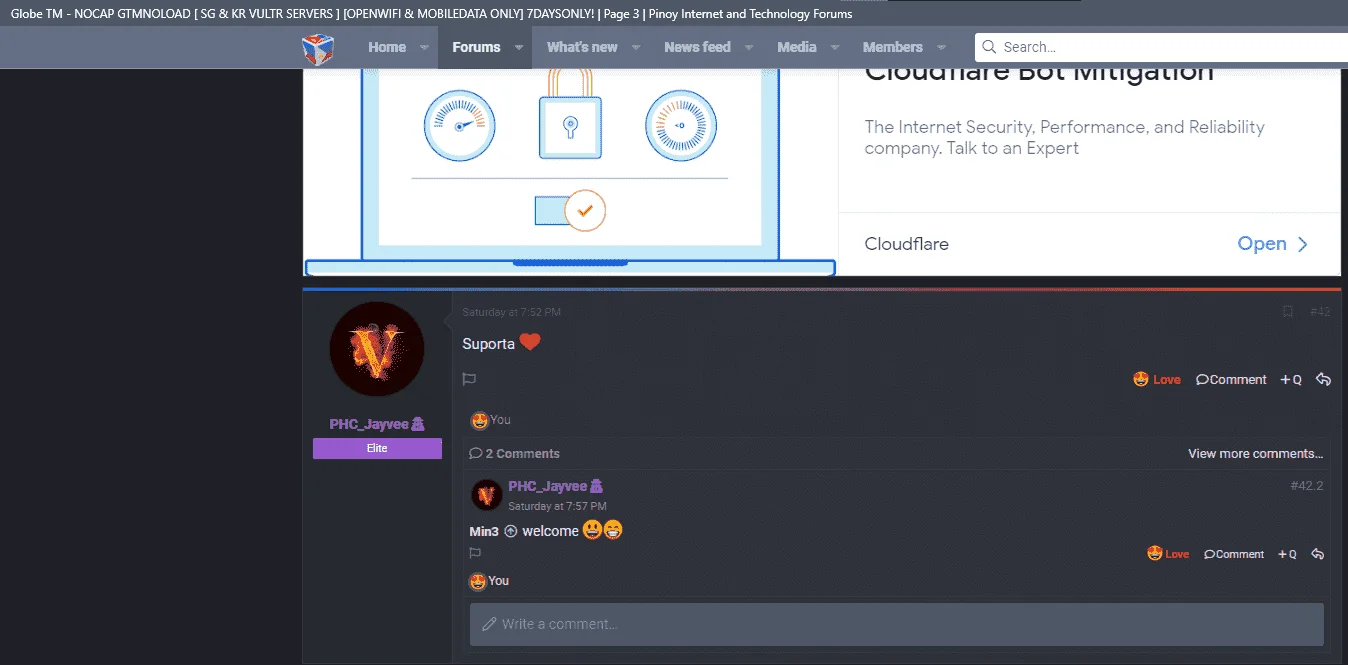Screen dimensions: 1348x665
Task: Open the Home menu item
Action: (387, 47)
